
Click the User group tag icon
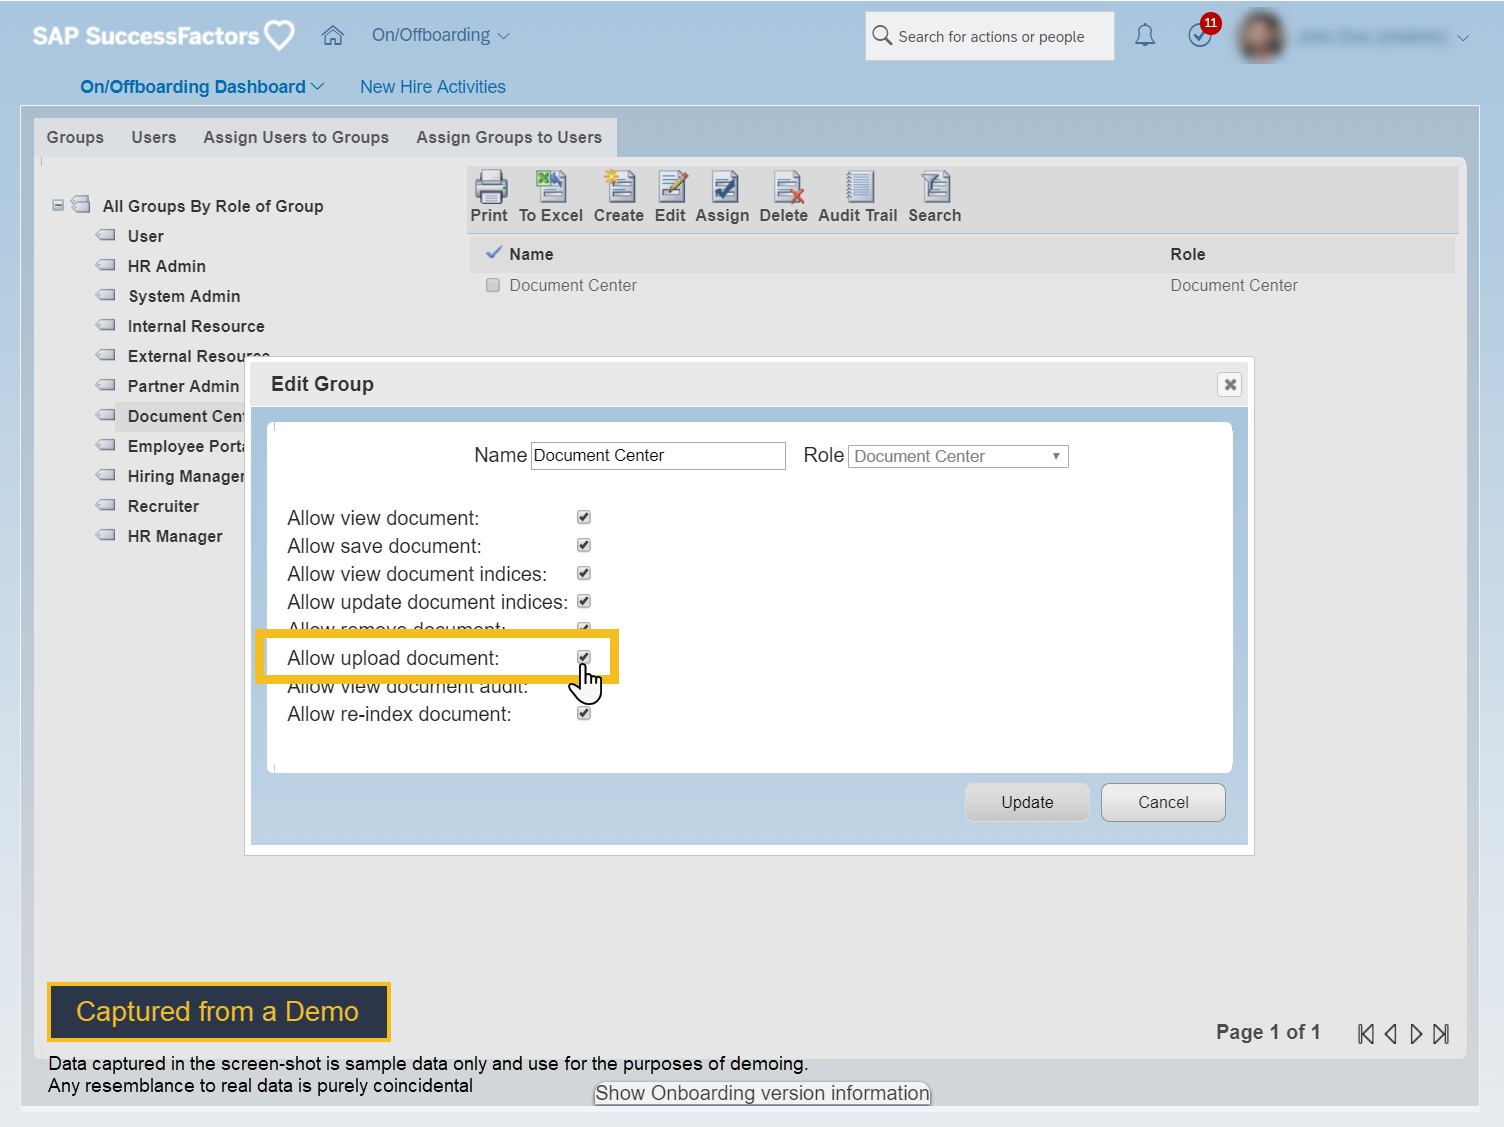(105, 236)
